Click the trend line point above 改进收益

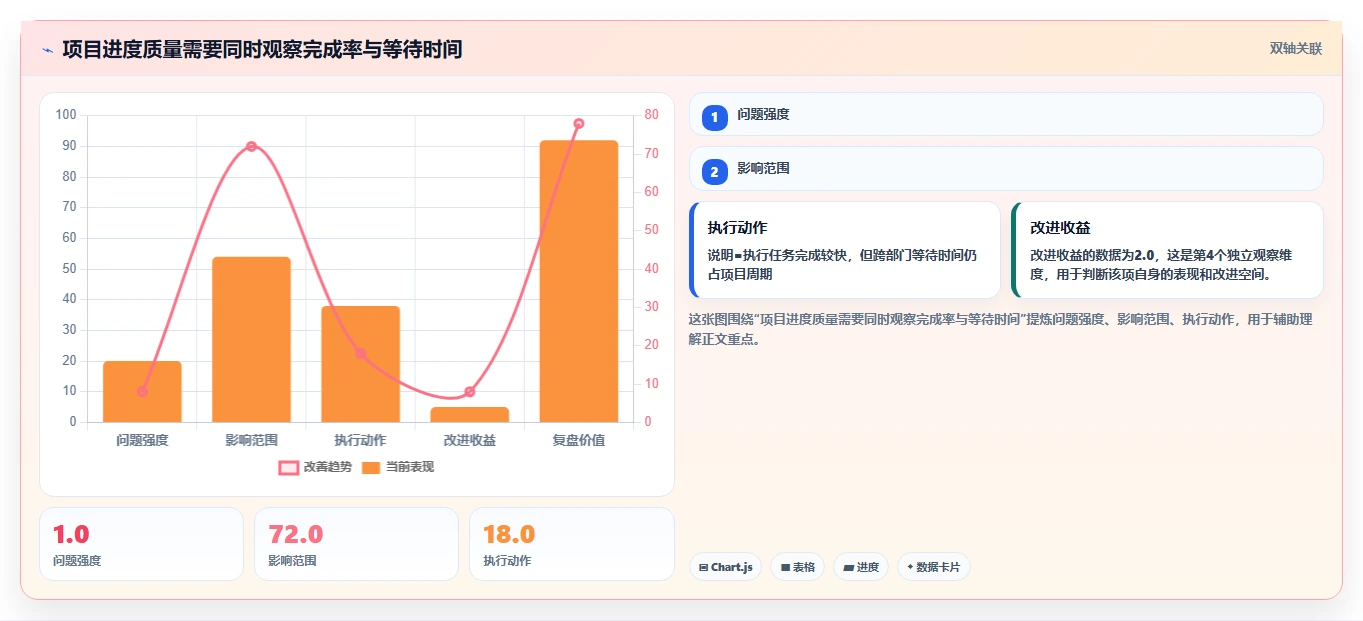click(470, 392)
